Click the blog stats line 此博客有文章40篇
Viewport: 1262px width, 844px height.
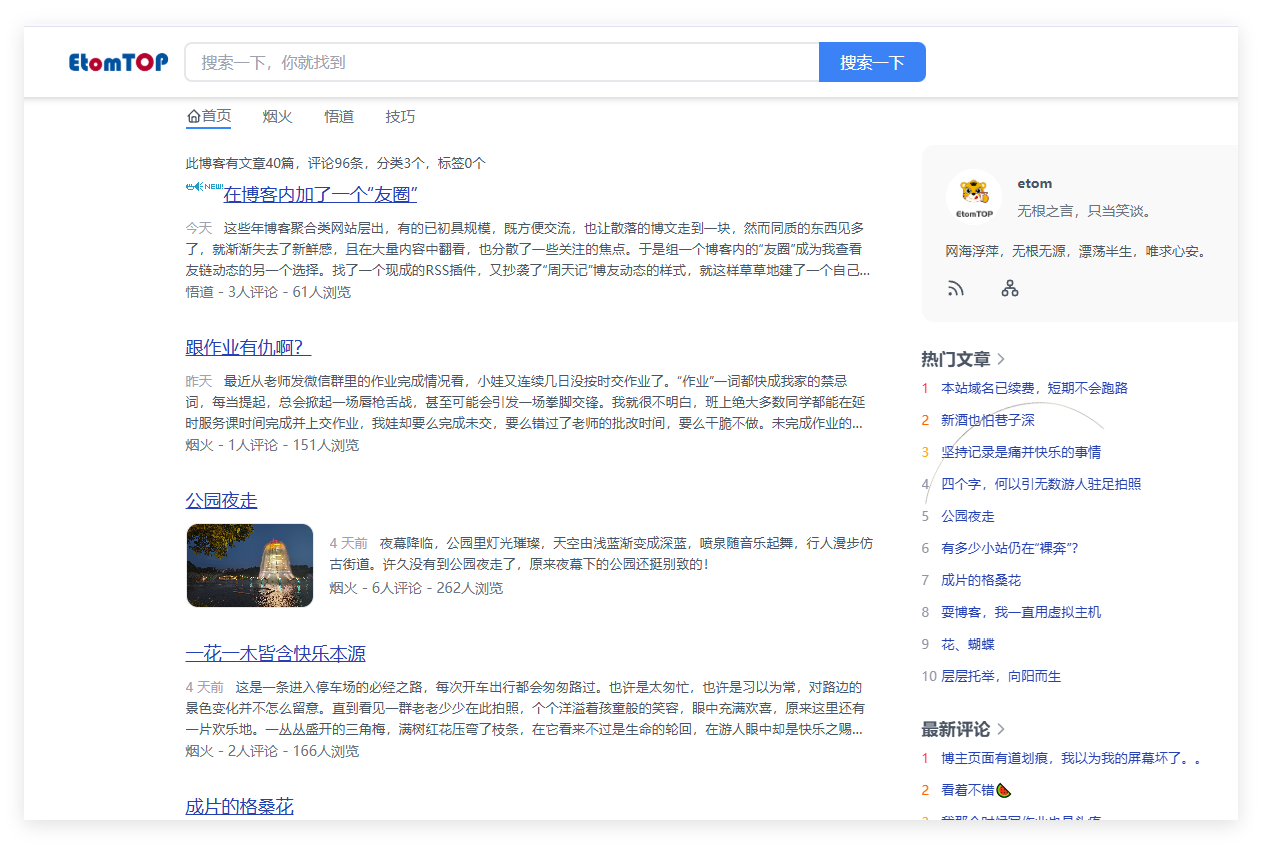coord(336,163)
